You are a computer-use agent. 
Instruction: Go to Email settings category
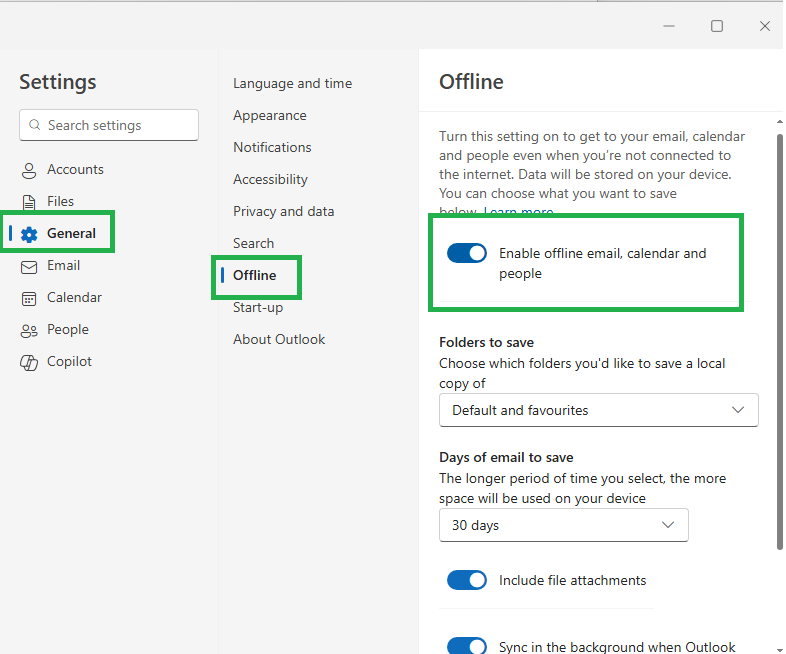pos(63,266)
